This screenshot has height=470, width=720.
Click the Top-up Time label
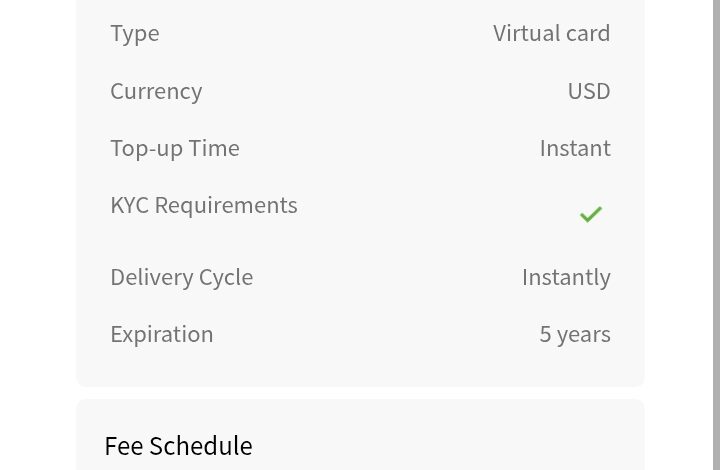pyautogui.click(x=175, y=148)
